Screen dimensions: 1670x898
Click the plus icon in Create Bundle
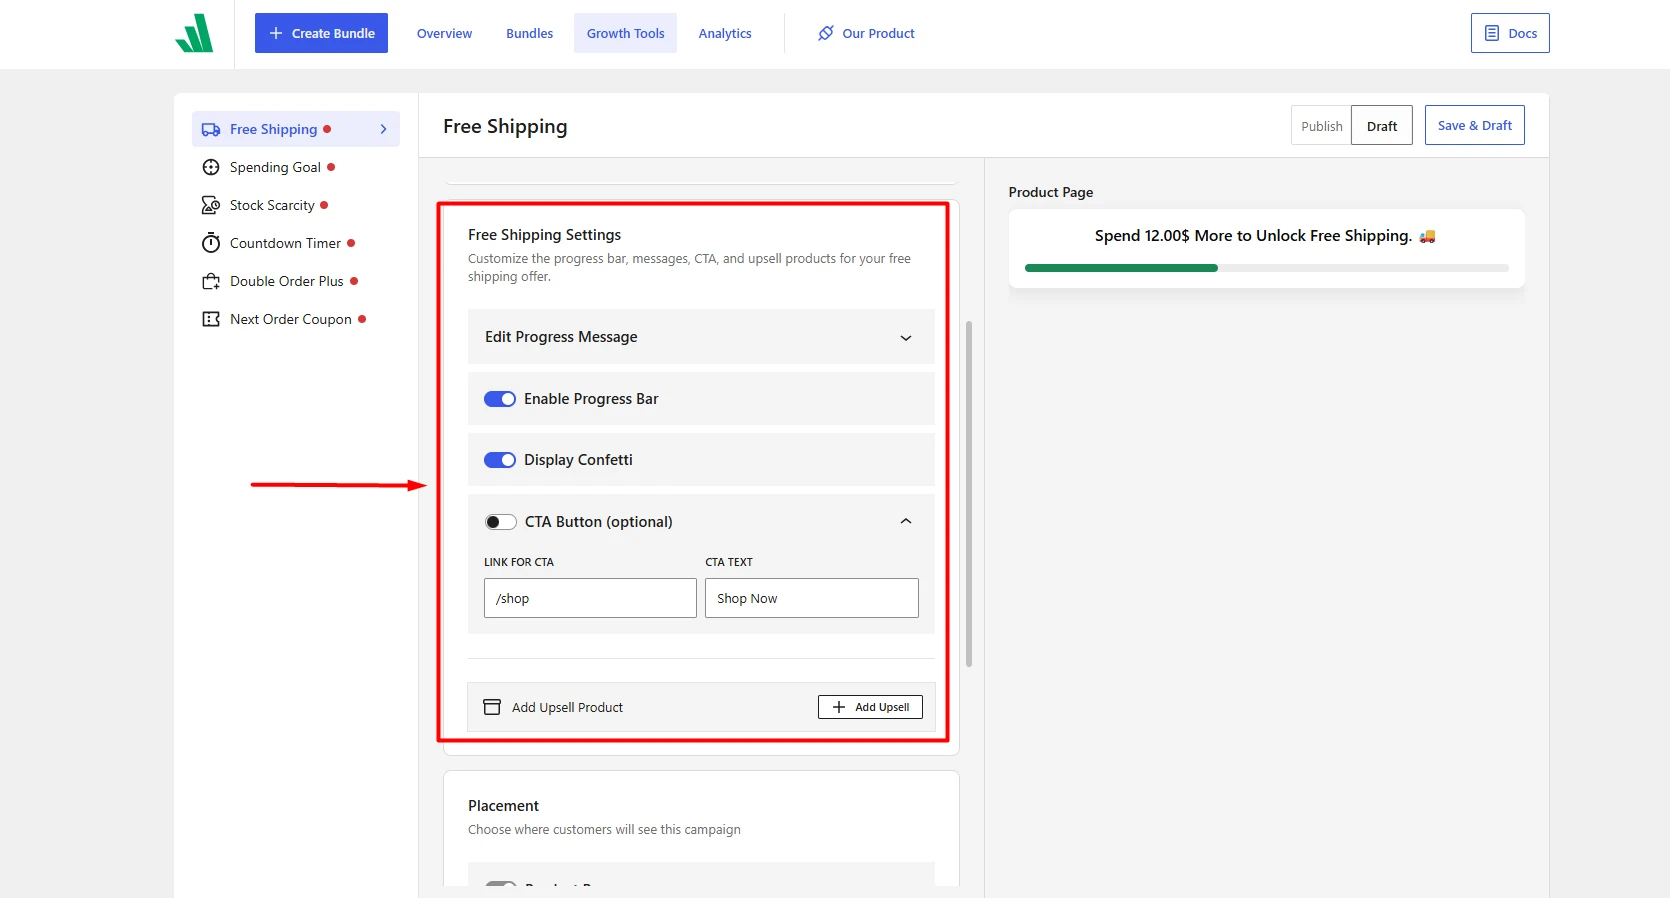coord(276,33)
